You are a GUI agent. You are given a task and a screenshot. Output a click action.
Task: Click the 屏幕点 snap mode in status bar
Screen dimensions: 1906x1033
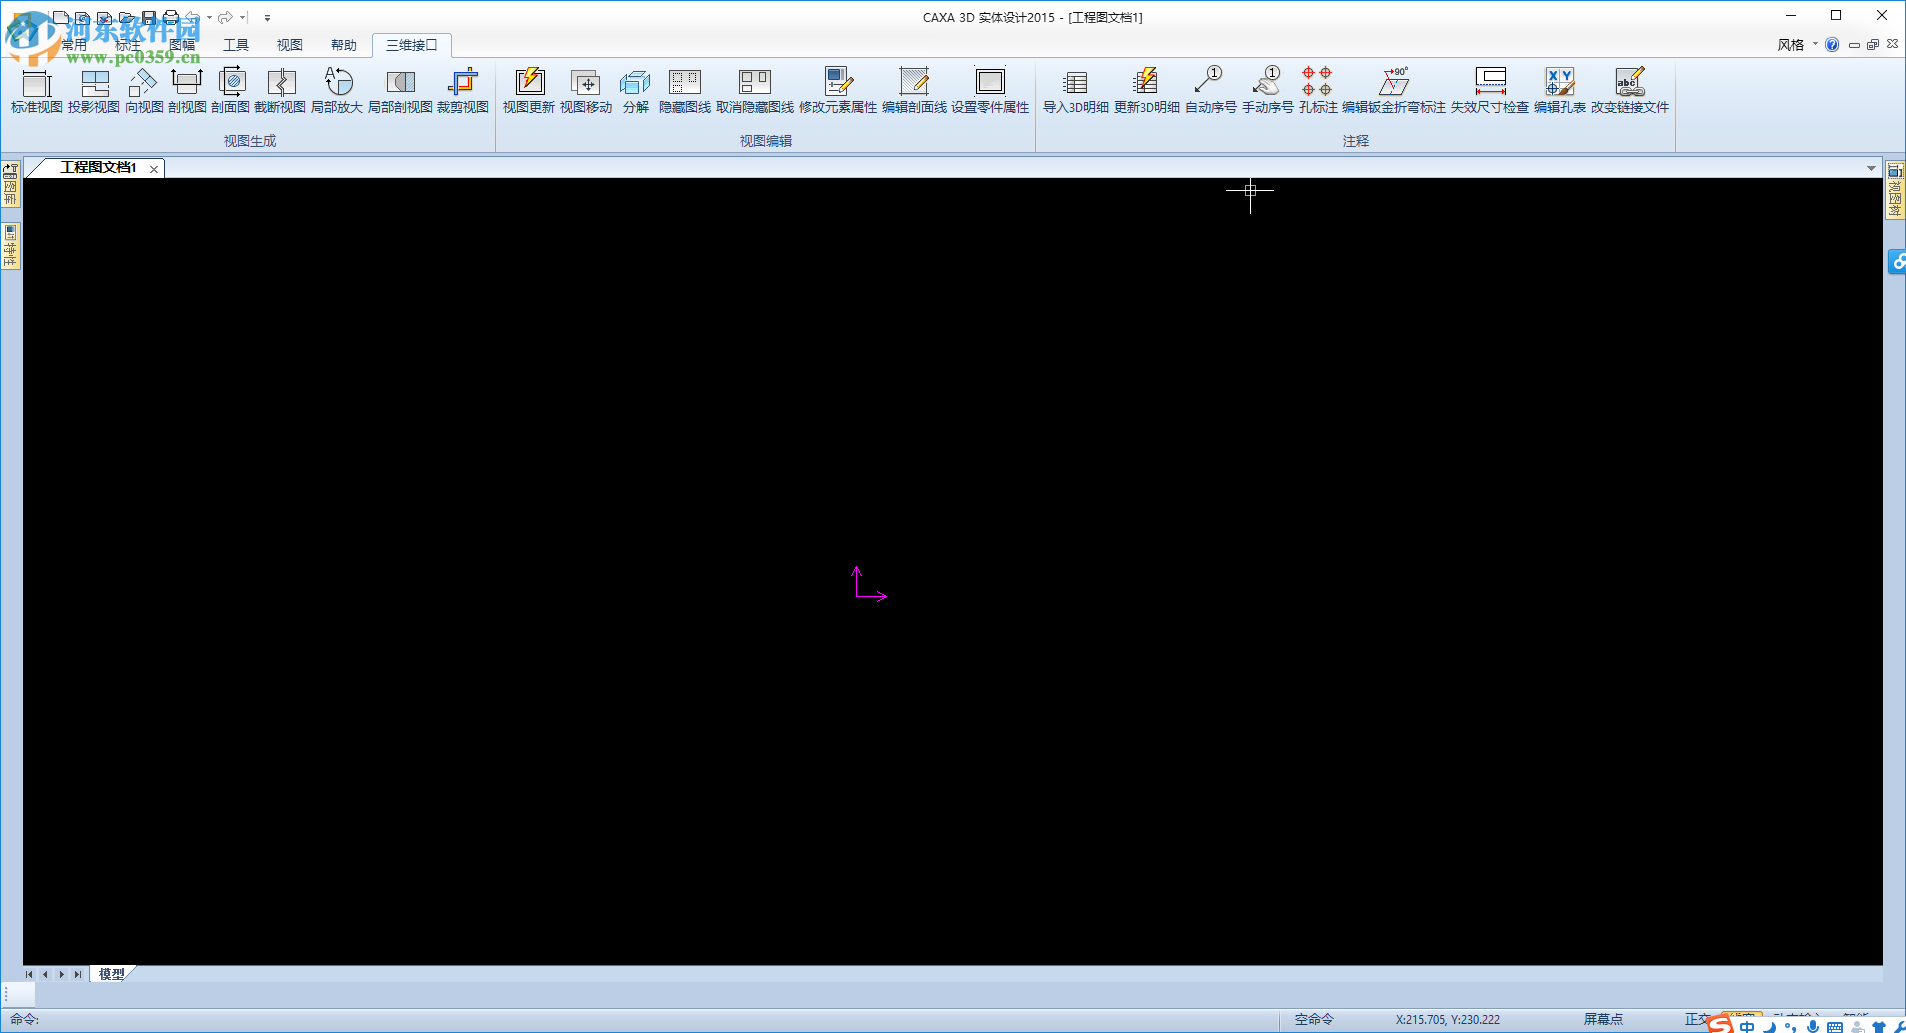pyautogui.click(x=1603, y=1020)
